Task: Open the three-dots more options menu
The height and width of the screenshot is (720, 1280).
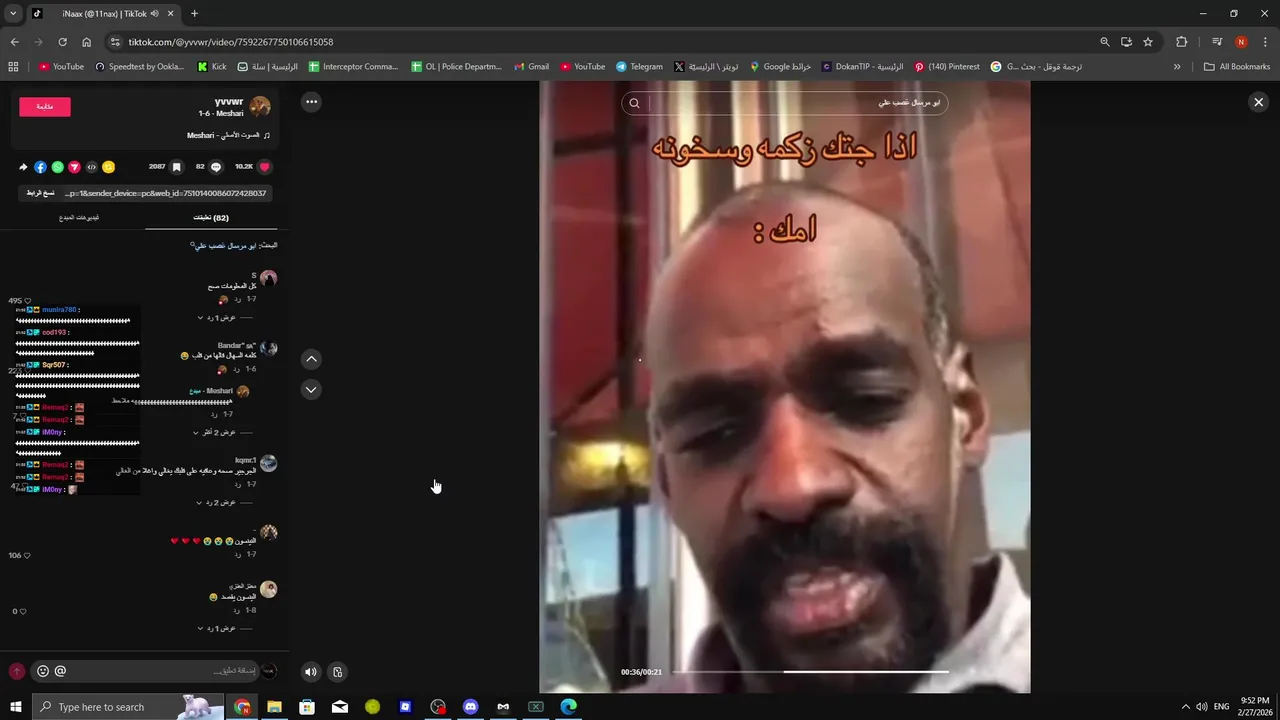Action: pos(311,101)
